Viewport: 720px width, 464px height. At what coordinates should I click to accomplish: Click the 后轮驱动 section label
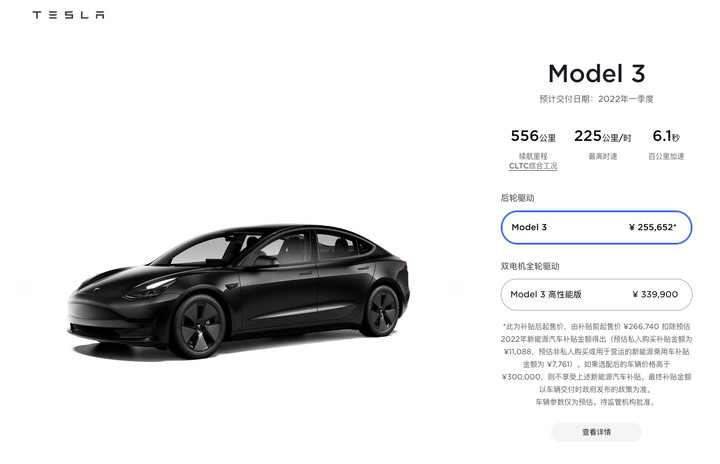tap(517, 198)
